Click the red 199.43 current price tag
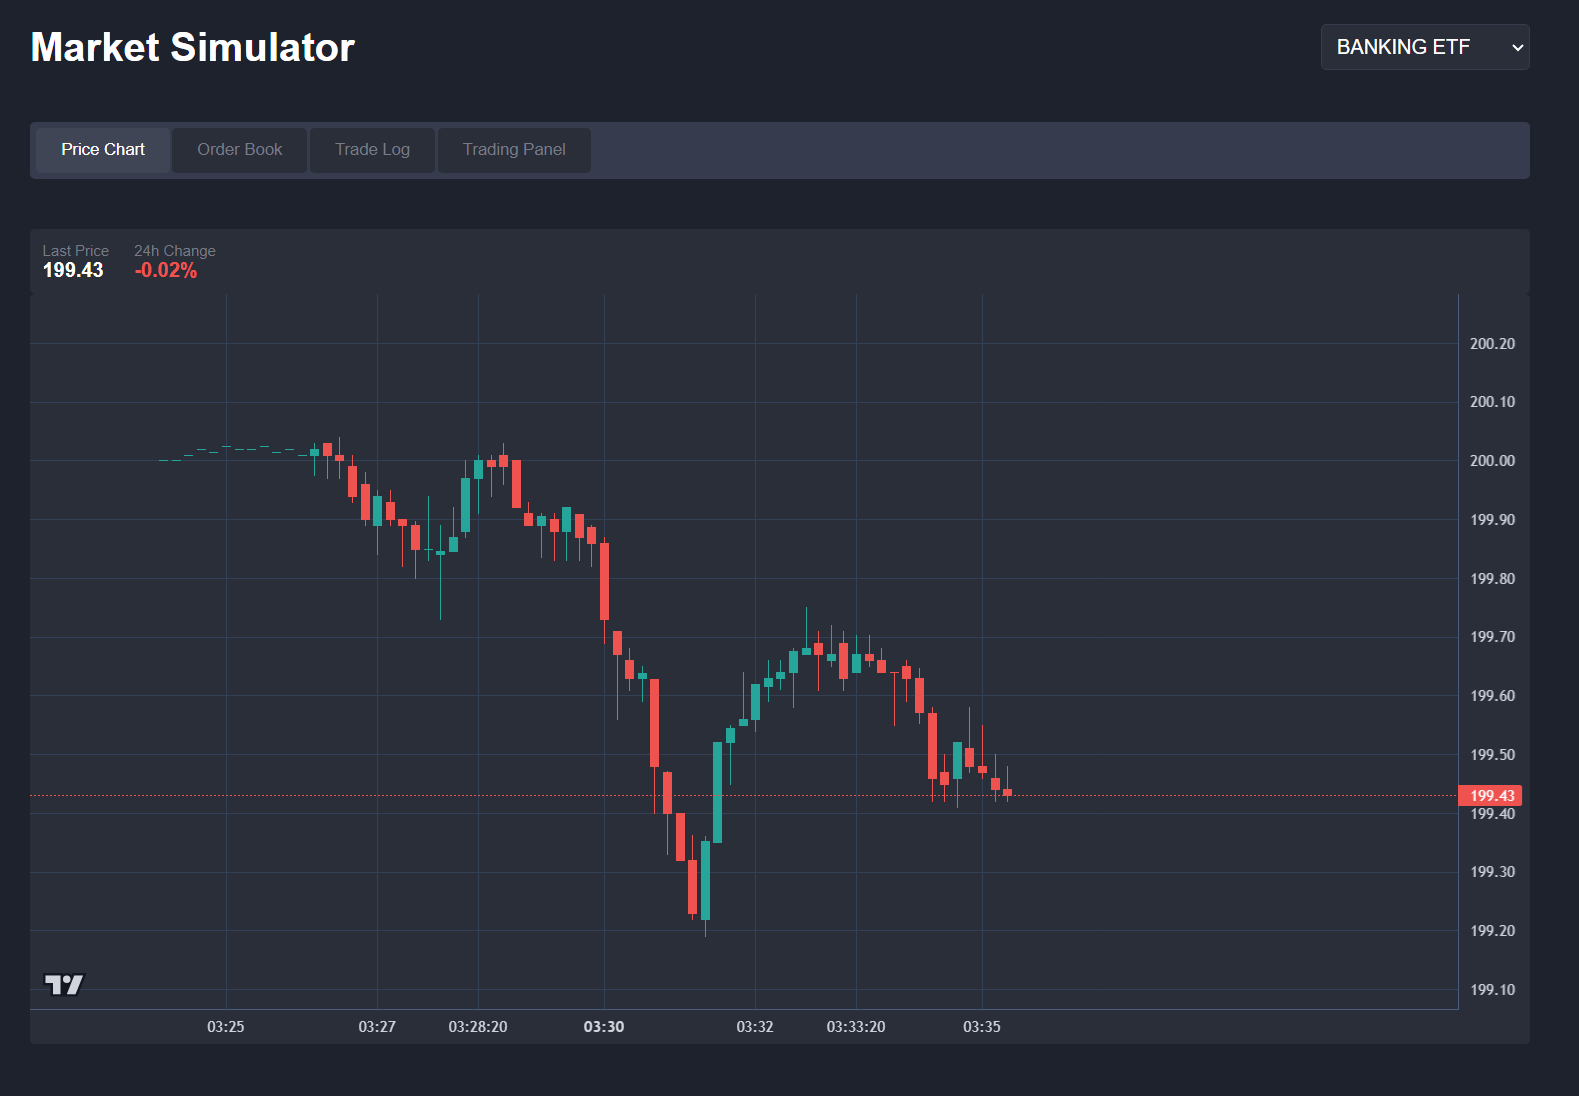1579x1096 pixels. (1490, 796)
